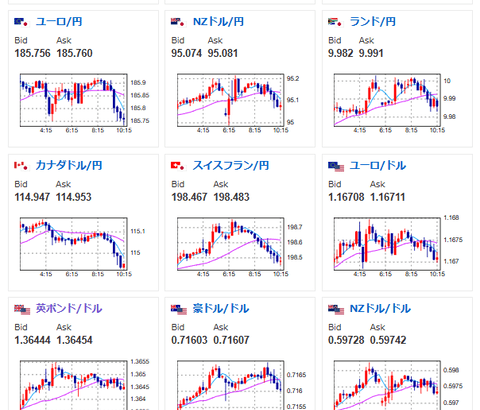Click the Rand/Yen flag icon
Viewport: 480px width, 410px height.
[x=335, y=22]
